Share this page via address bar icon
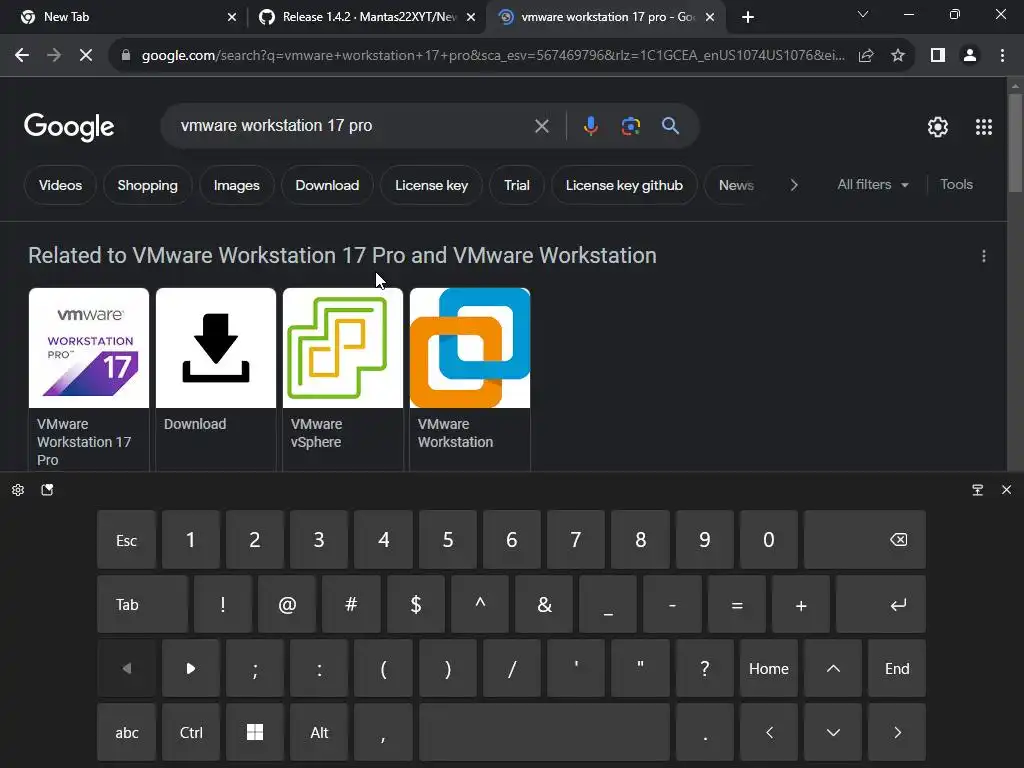 [x=866, y=56]
